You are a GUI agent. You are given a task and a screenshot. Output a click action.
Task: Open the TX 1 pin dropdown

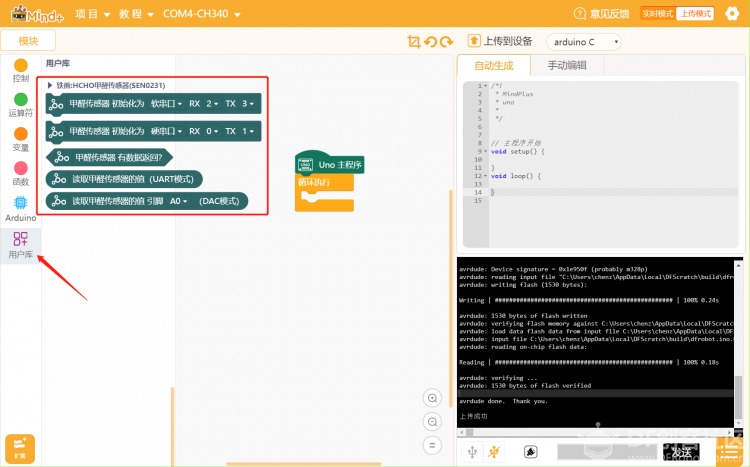point(247,131)
